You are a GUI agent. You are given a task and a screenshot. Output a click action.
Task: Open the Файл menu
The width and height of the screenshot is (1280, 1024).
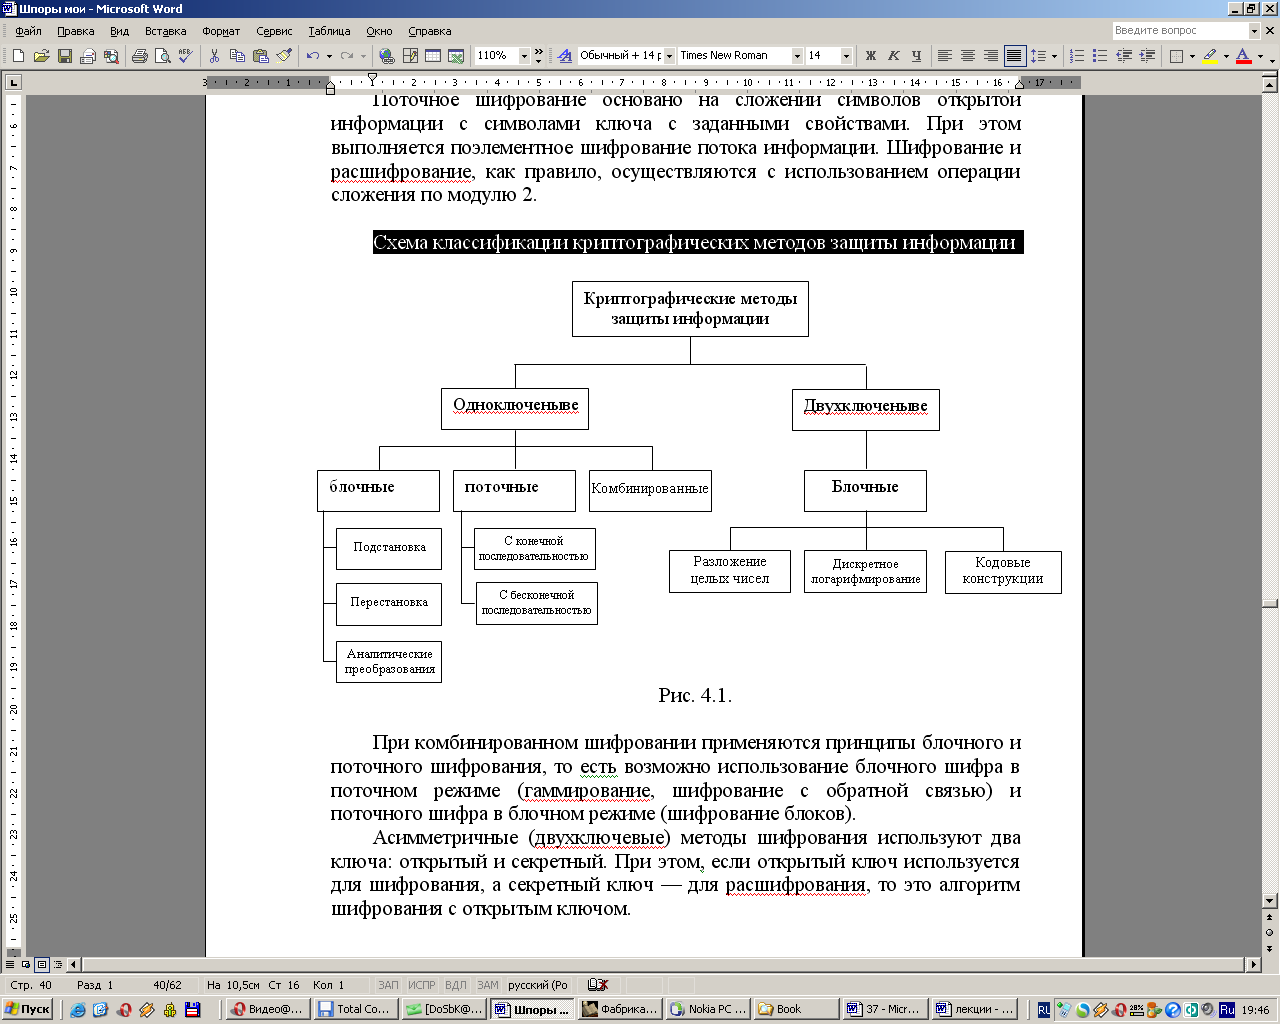(28, 31)
